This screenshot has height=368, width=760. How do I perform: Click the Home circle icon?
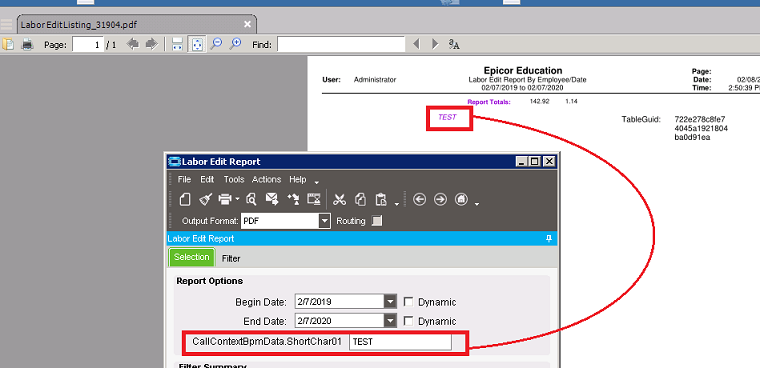(461, 199)
